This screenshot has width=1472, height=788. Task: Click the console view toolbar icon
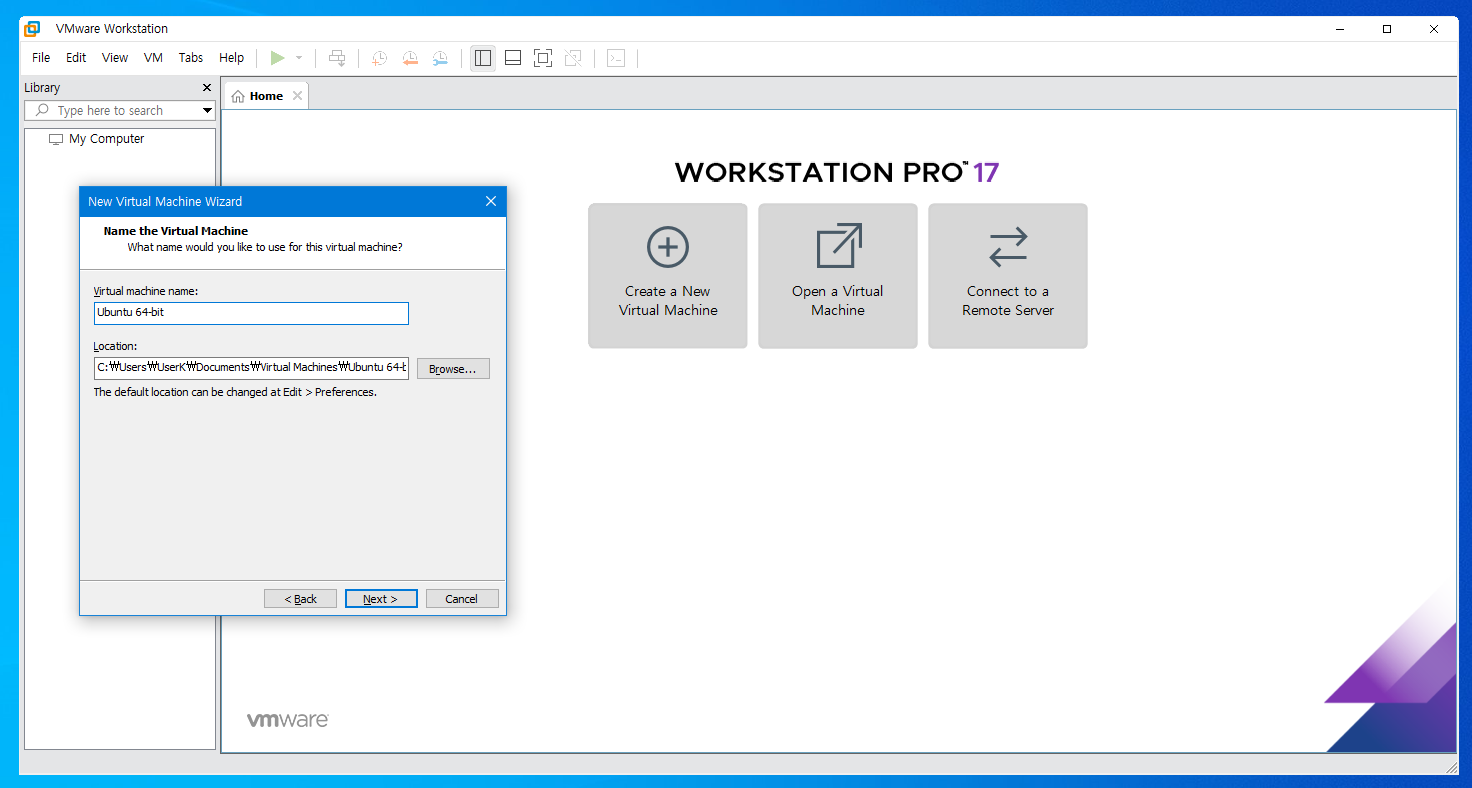click(x=616, y=58)
